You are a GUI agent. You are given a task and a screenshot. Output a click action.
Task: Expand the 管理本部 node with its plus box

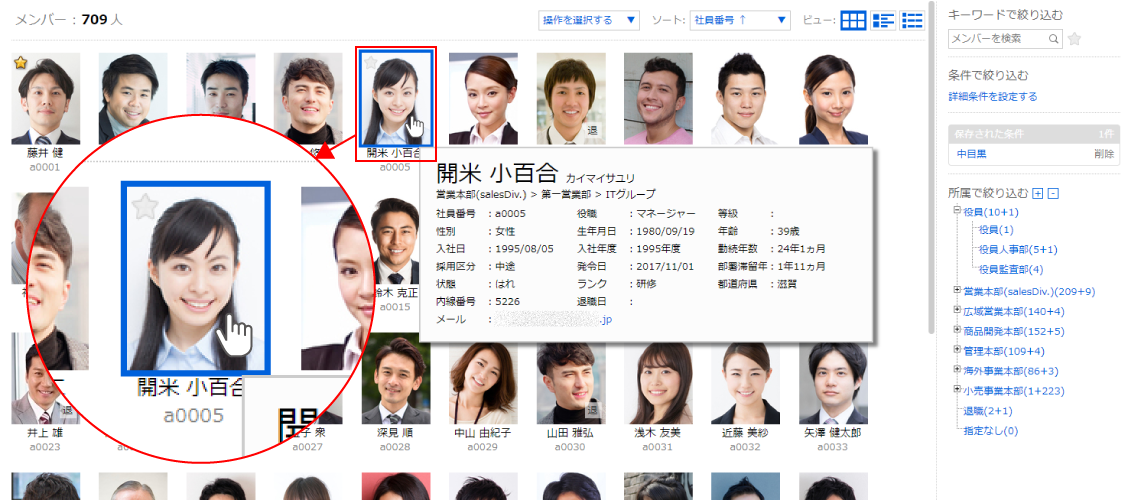coord(958,350)
